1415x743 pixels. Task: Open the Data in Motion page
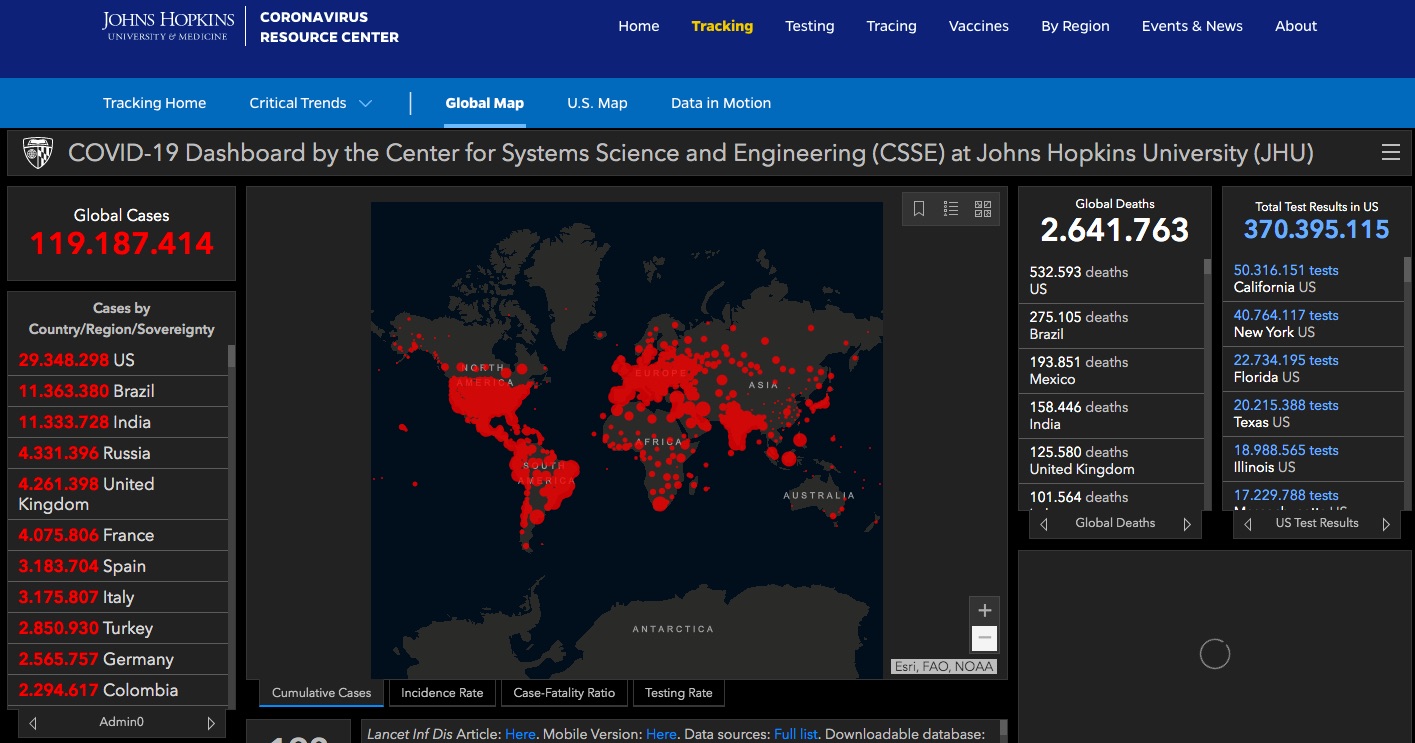720,103
